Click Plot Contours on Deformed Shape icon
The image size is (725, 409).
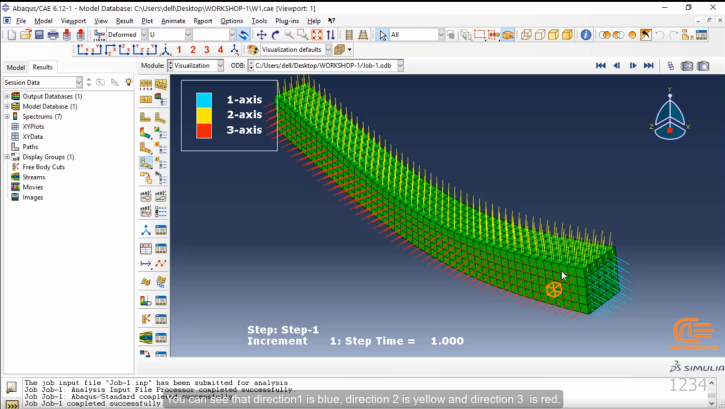146,134
